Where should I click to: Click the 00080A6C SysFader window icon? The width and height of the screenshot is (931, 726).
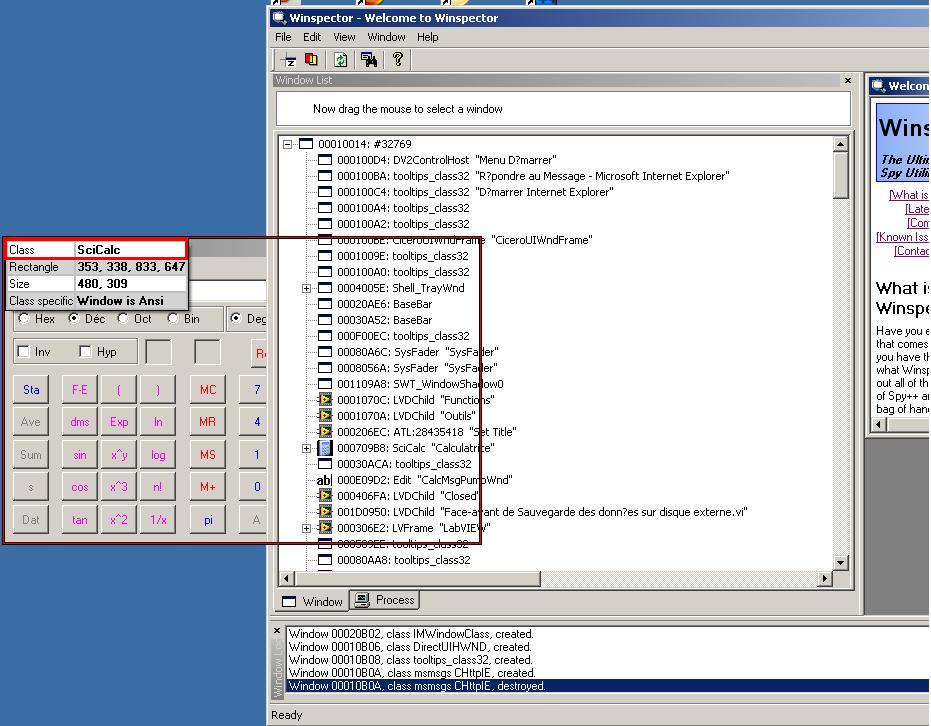pos(325,352)
